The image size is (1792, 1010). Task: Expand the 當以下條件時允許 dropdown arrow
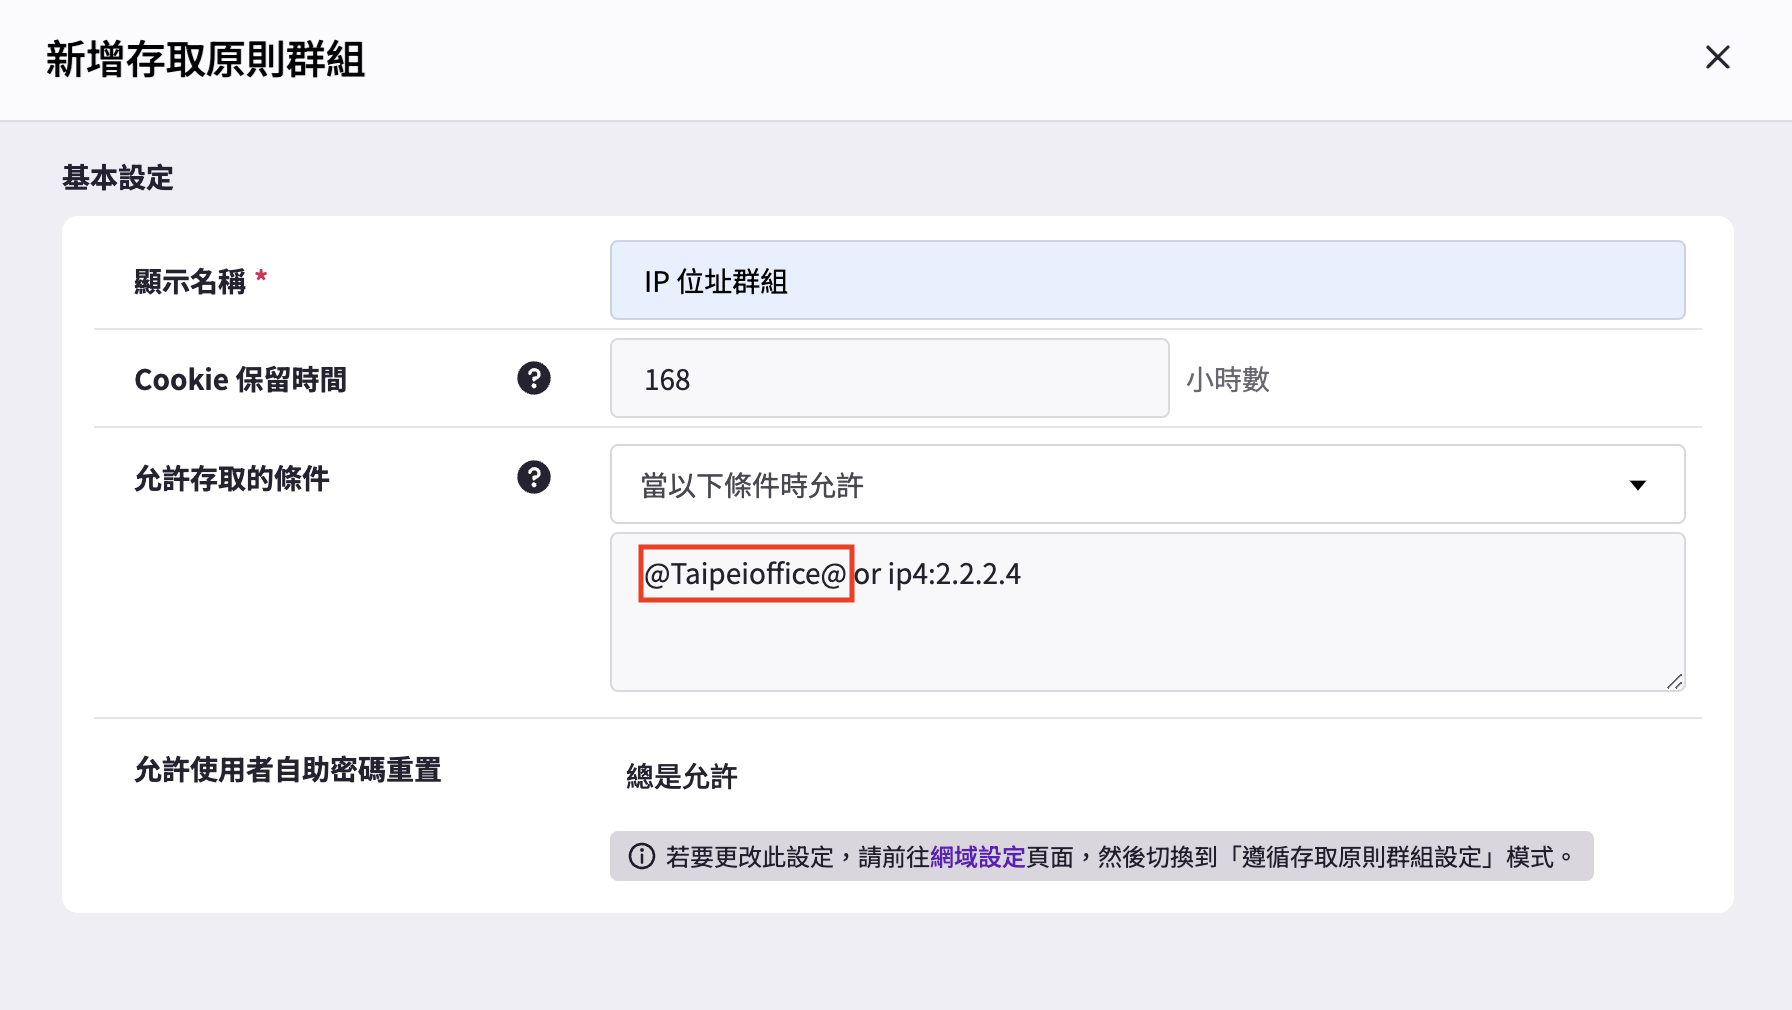click(x=1637, y=485)
